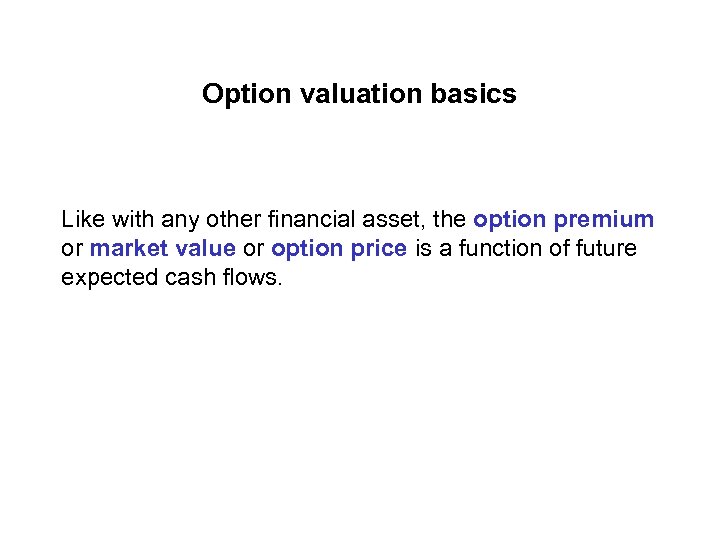Screen dimensions: 720x540
Task: Click the word "the" before option premium
Action: click(x=449, y=220)
